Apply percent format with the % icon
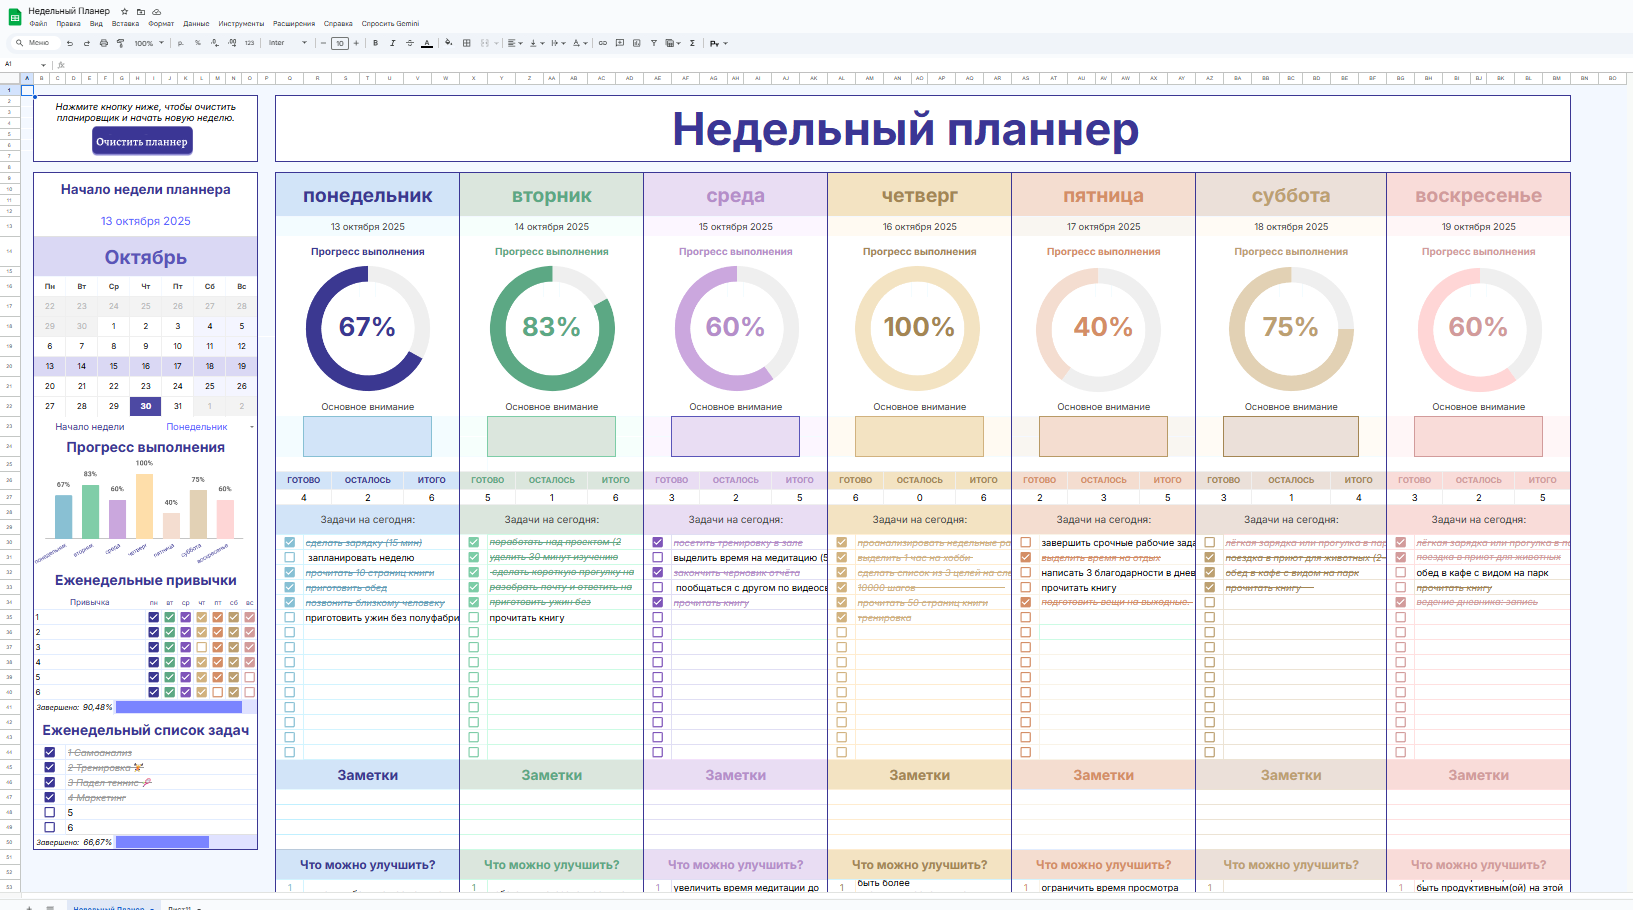The image size is (1633, 910). point(197,43)
